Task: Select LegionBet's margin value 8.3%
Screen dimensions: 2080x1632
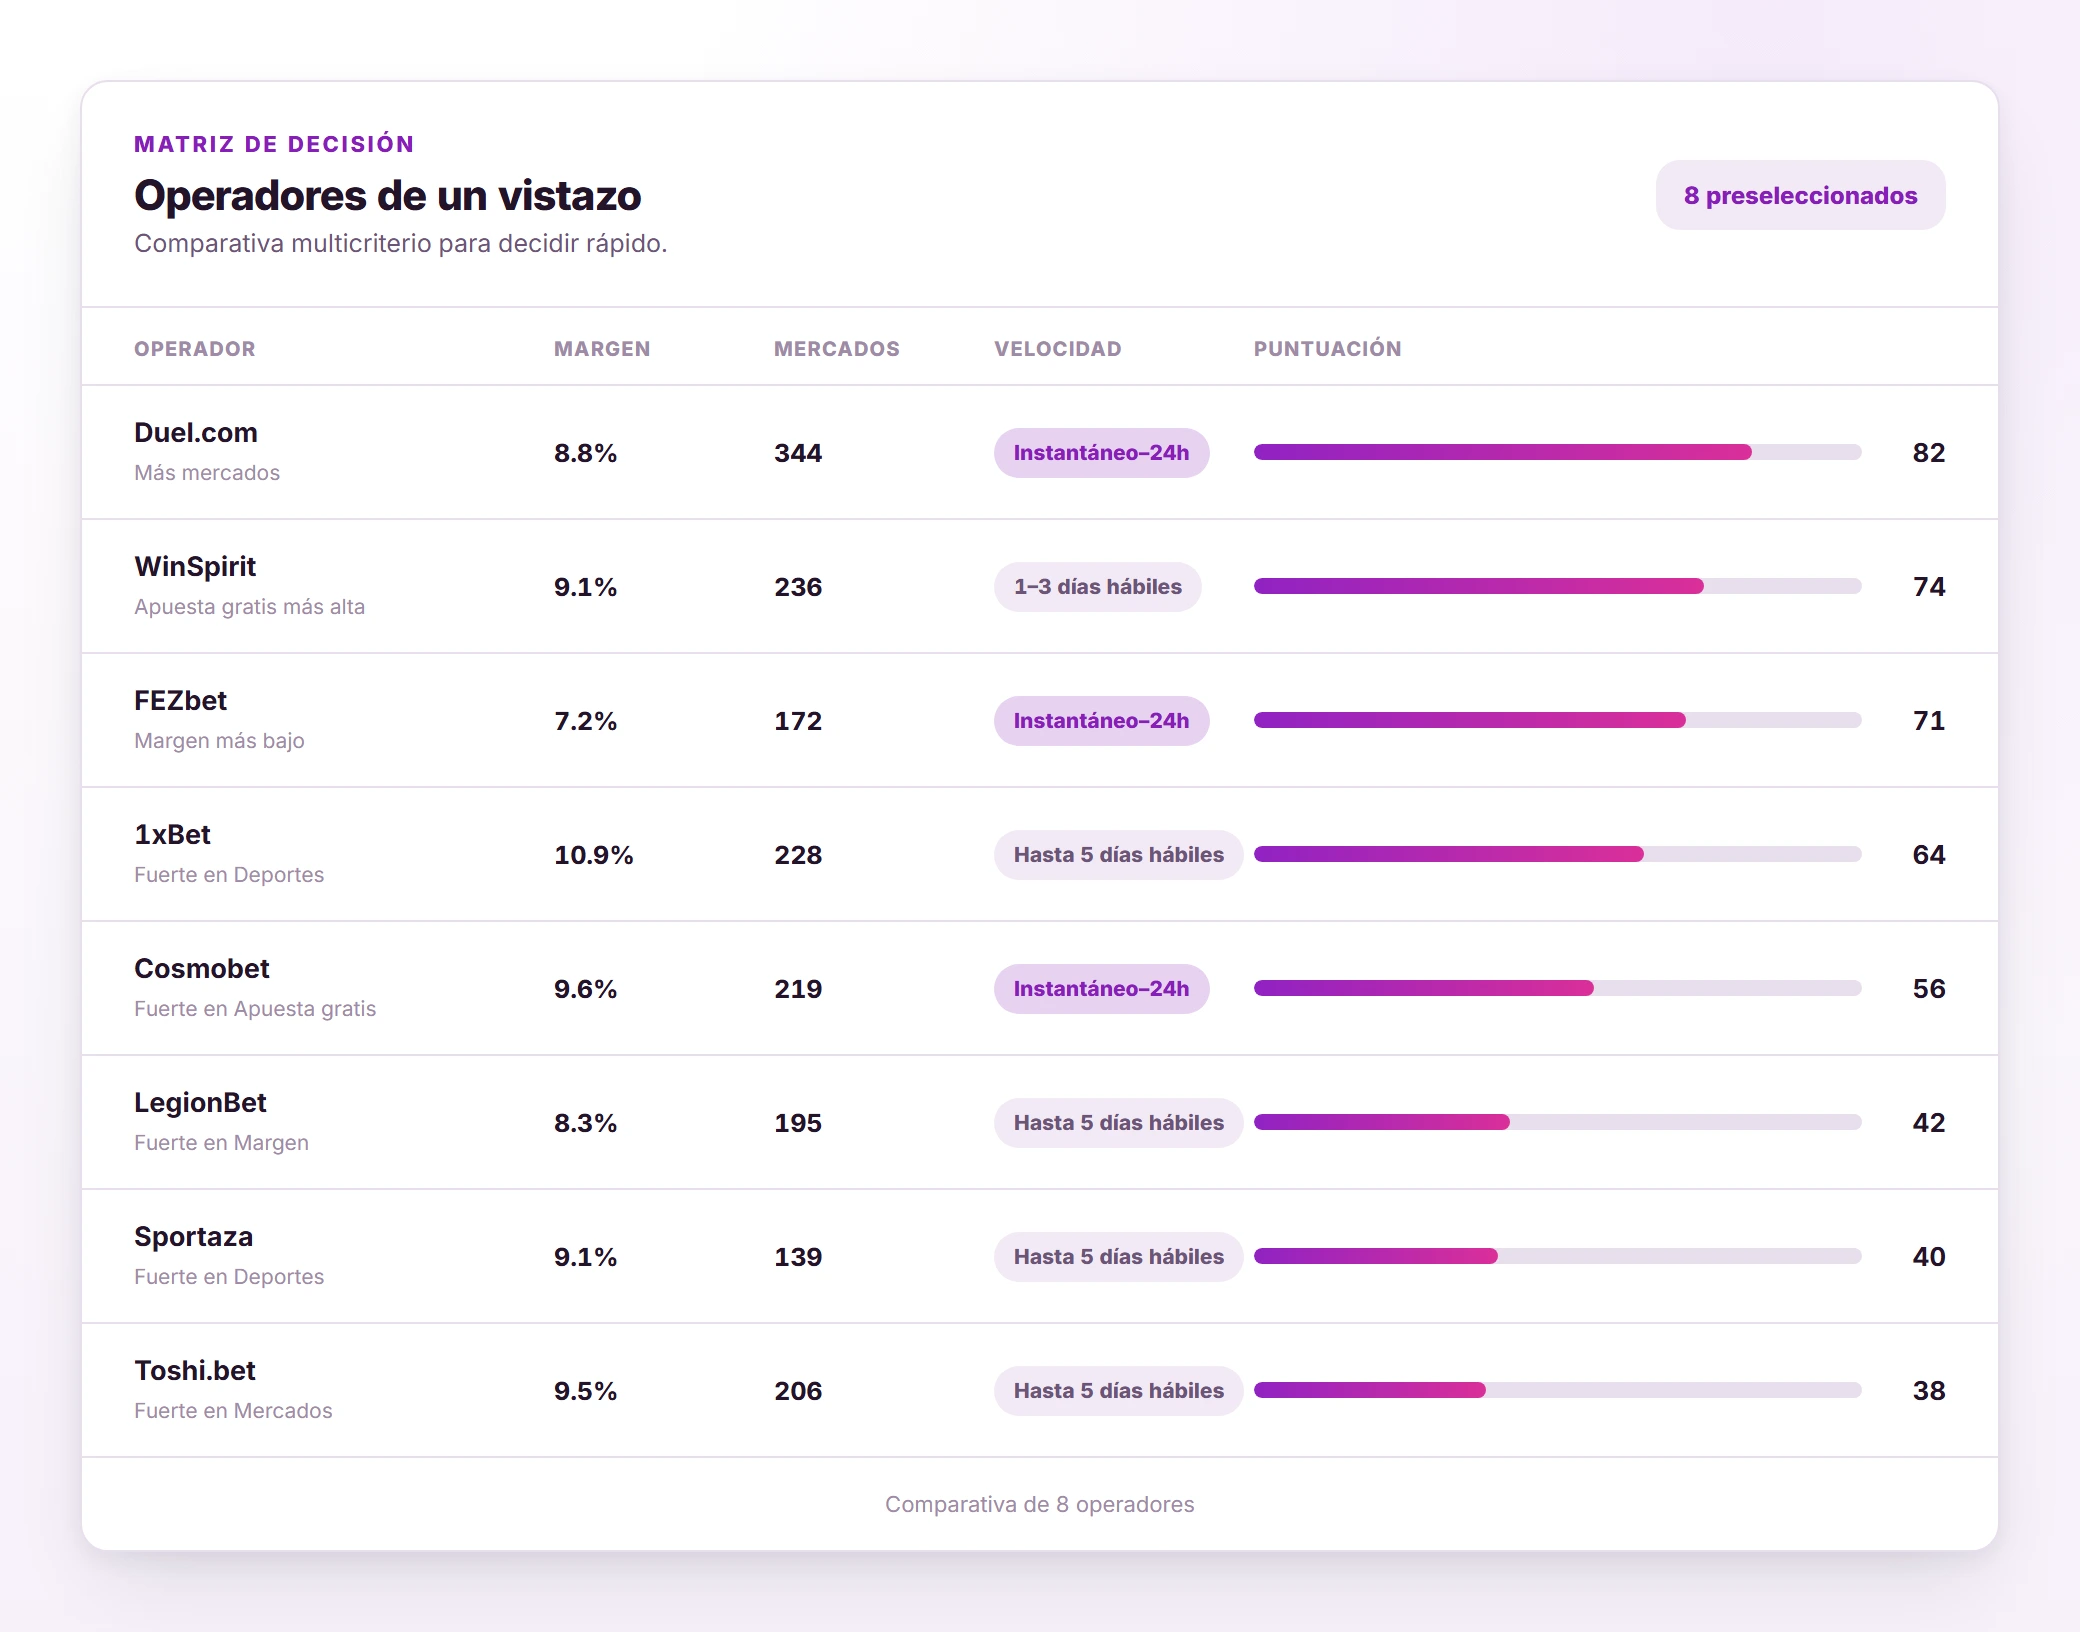Action: tap(585, 1123)
